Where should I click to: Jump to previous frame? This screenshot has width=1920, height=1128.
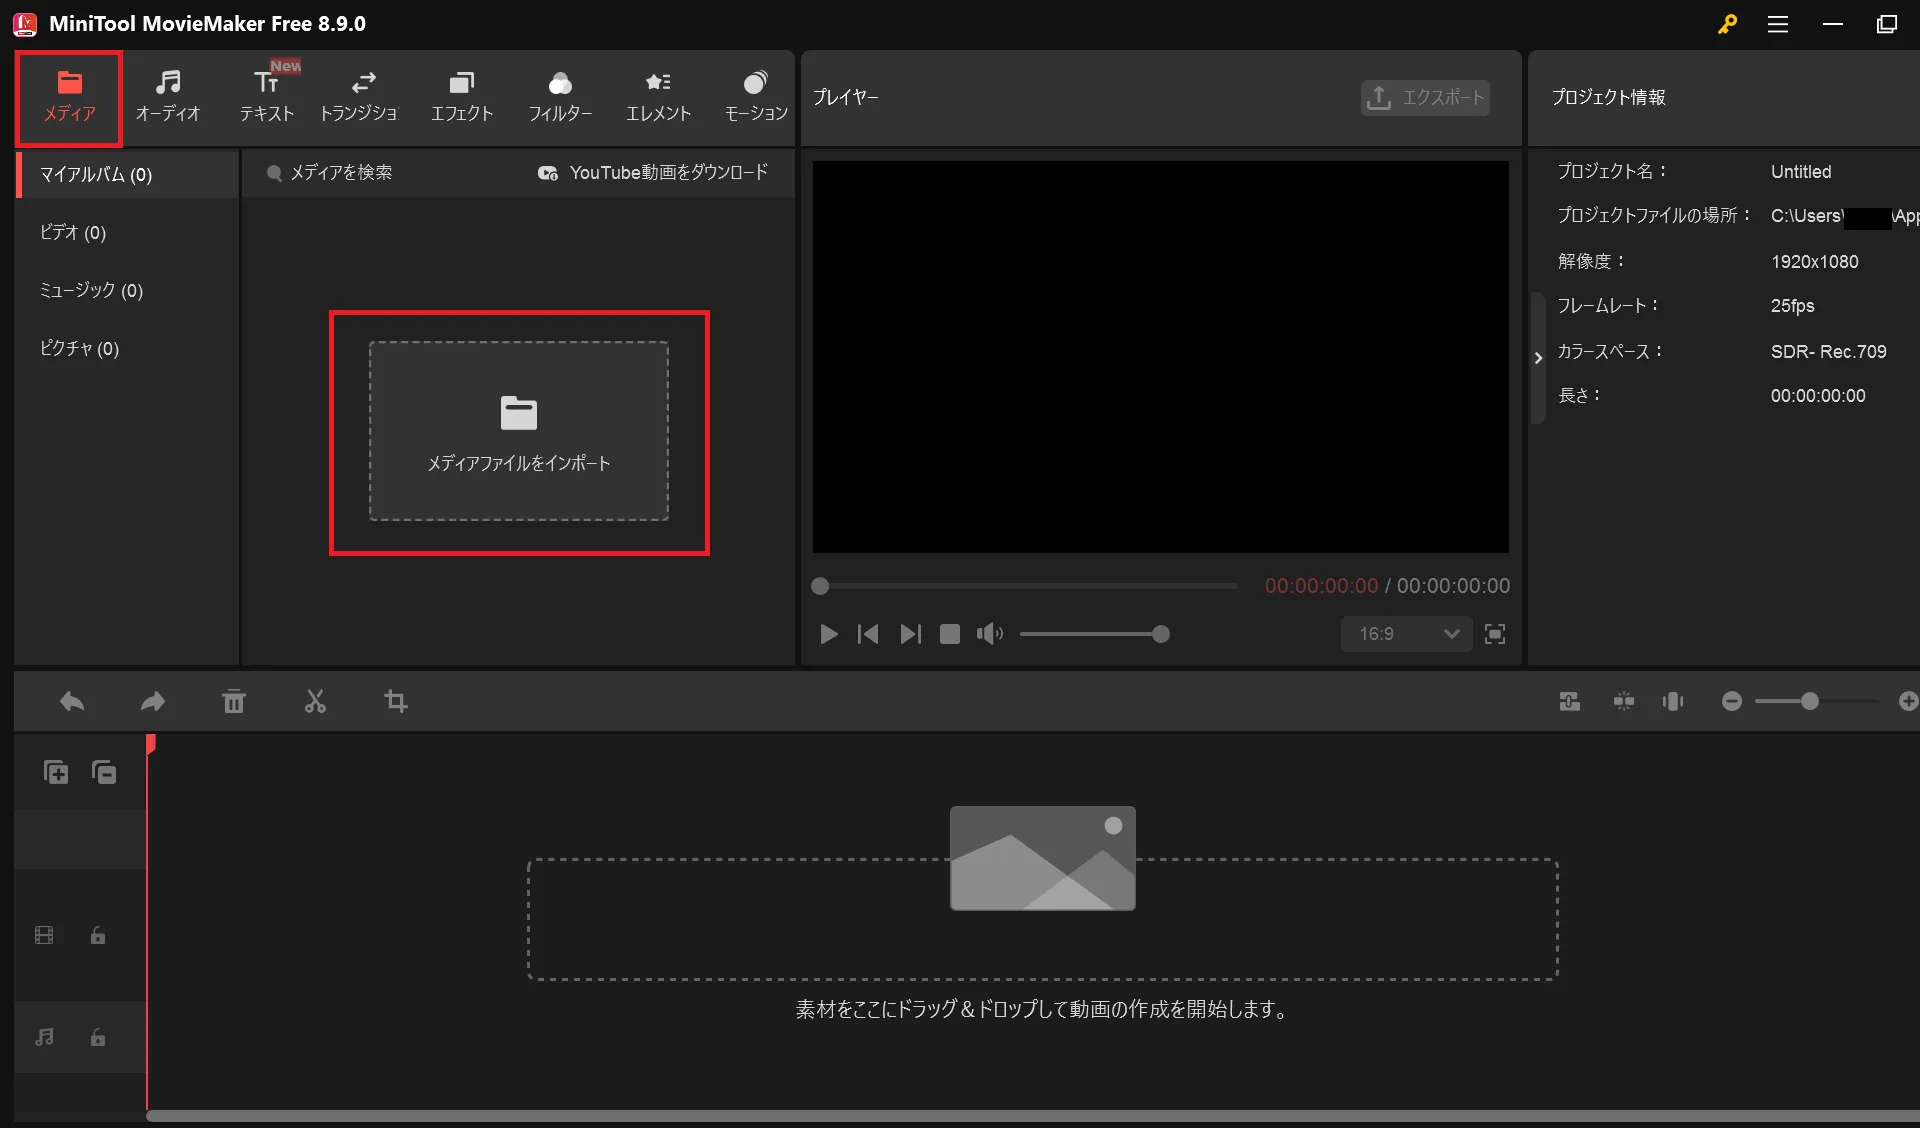click(868, 634)
